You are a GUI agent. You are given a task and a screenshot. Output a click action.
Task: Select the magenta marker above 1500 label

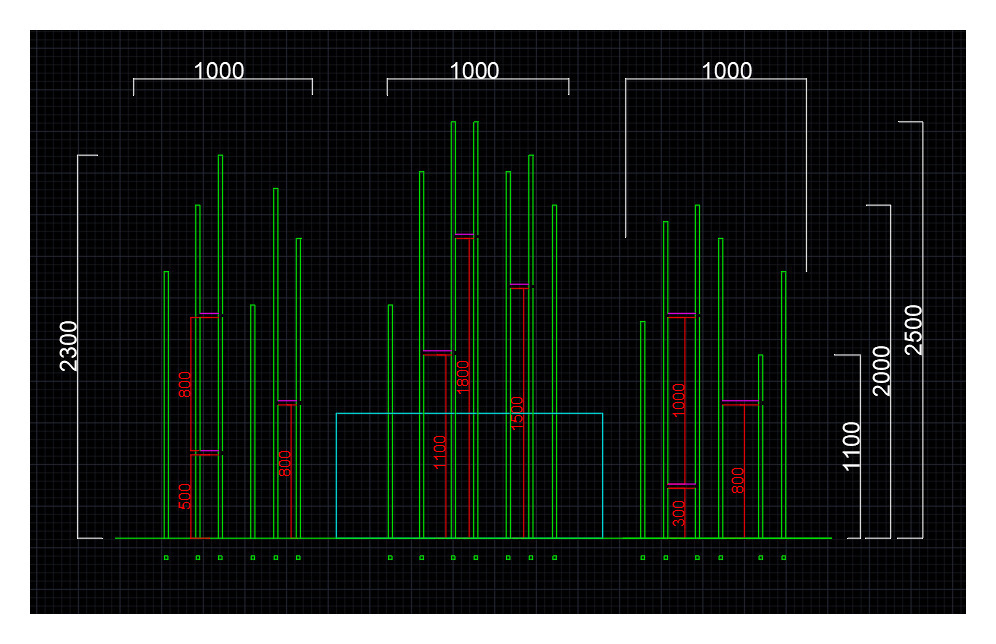point(519,285)
